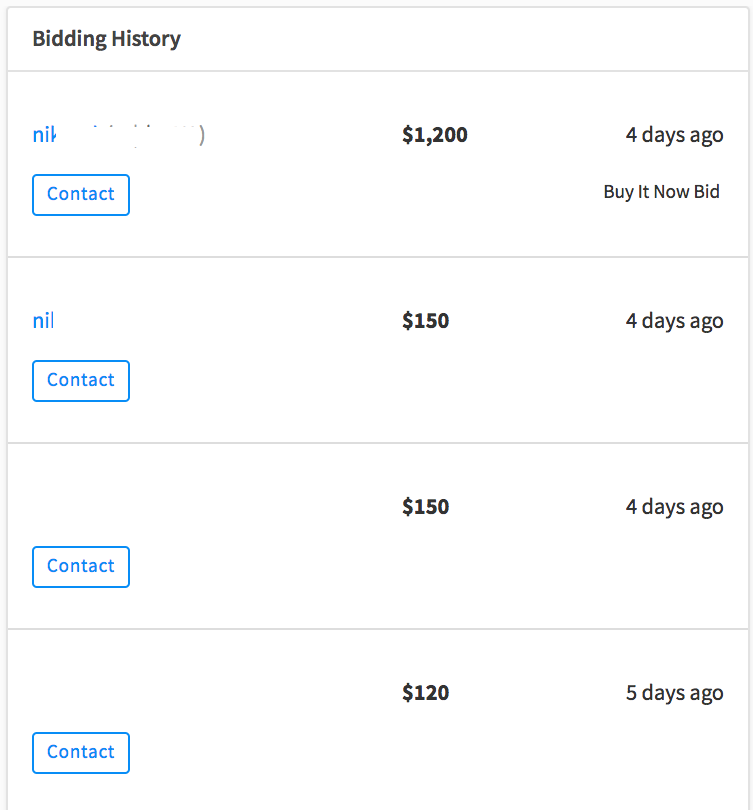Click the $150 amount beside the fully redacted name
The width and height of the screenshot is (753, 810).
pos(425,507)
